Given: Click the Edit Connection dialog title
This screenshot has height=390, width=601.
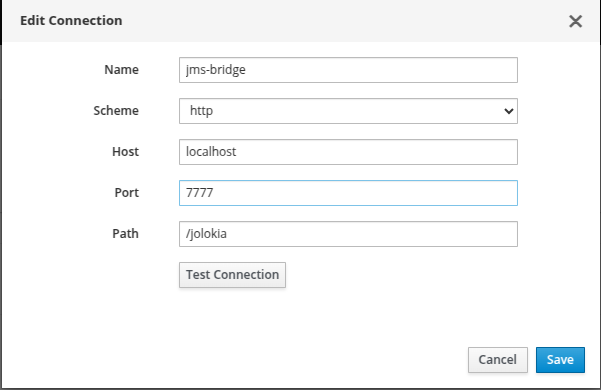Looking at the screenshot, I should click(x=71, y=21).
